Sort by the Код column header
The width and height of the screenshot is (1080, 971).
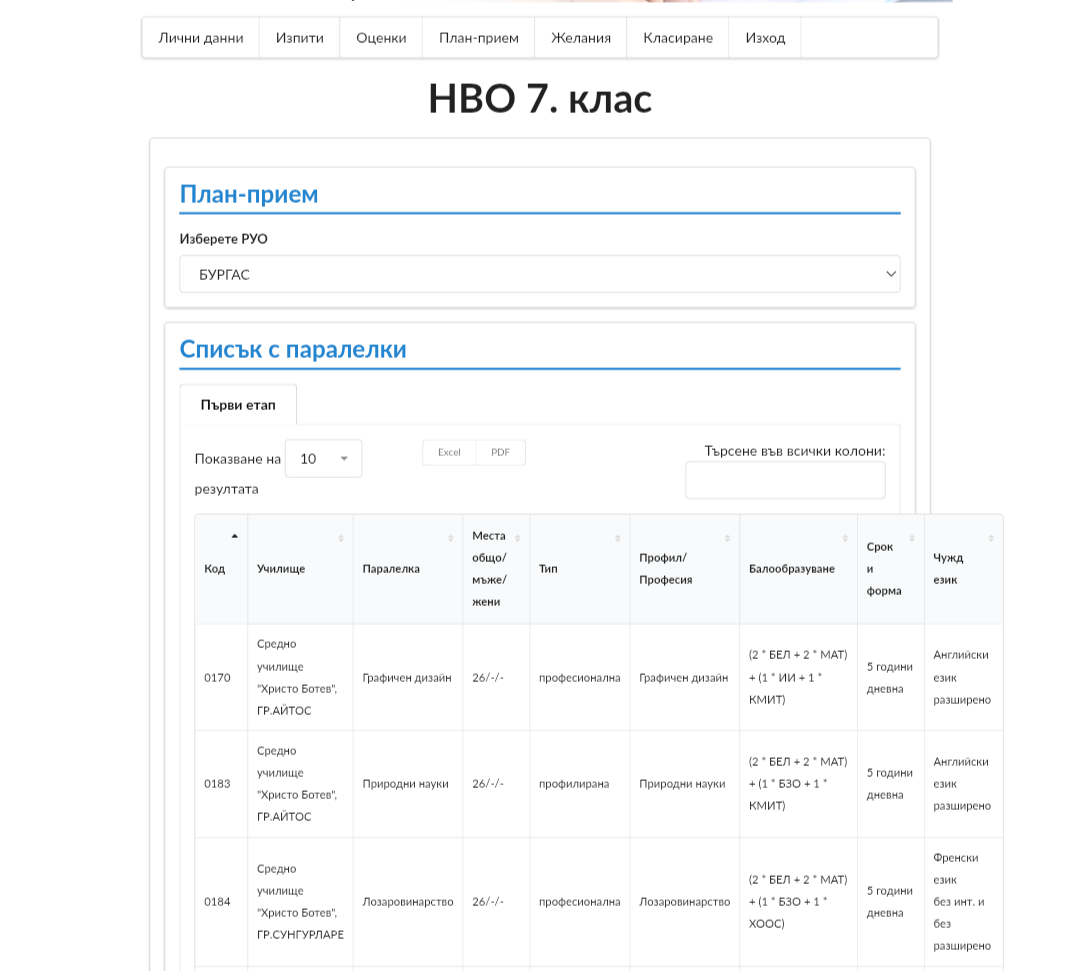click(x=221, y=569)
